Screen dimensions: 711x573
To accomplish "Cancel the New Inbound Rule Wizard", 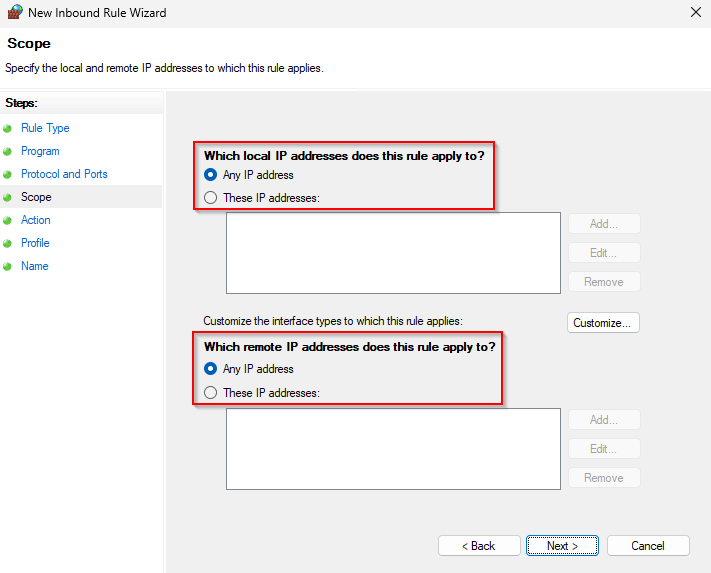I will 648,546.
